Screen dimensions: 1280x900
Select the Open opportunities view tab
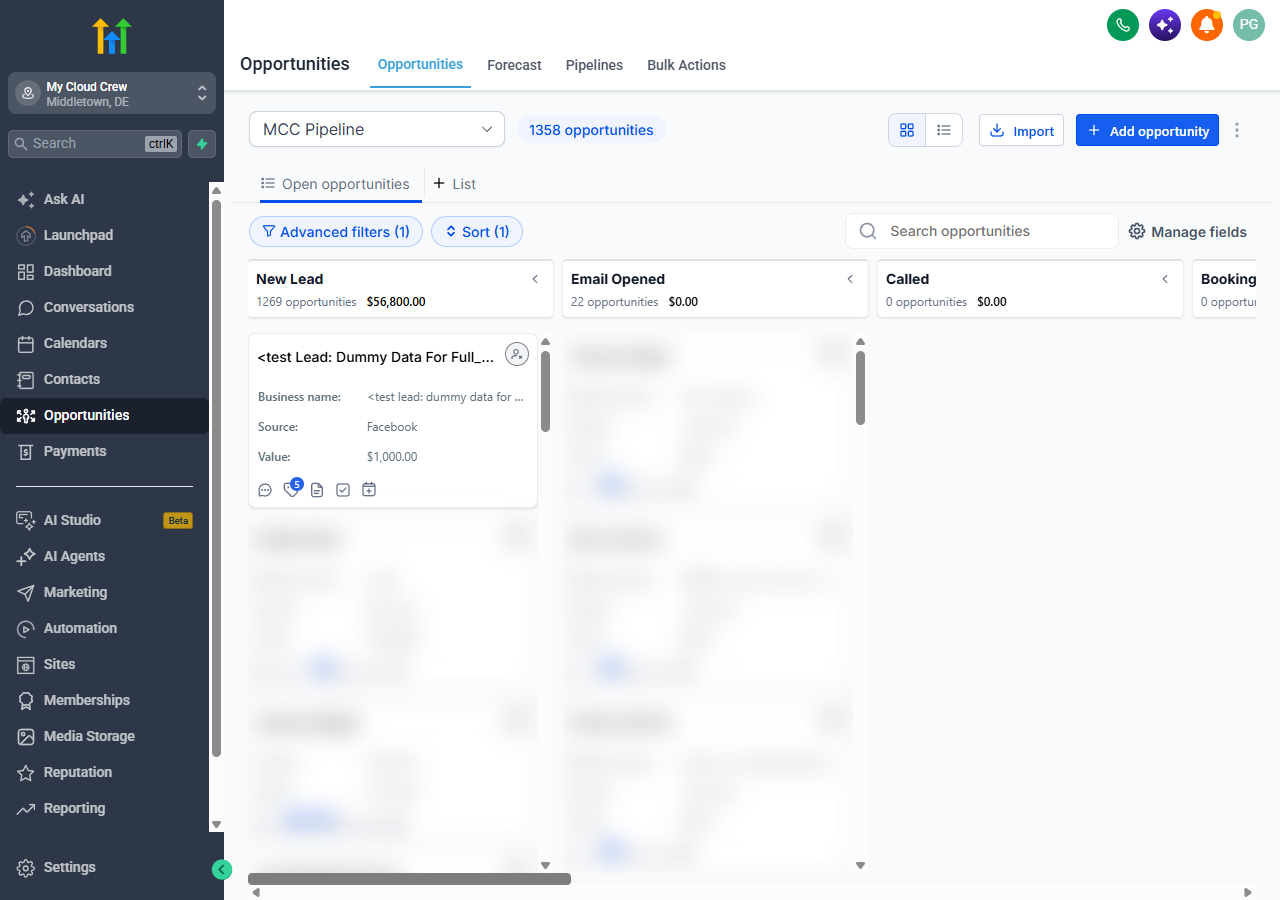[x=335, y=184]
